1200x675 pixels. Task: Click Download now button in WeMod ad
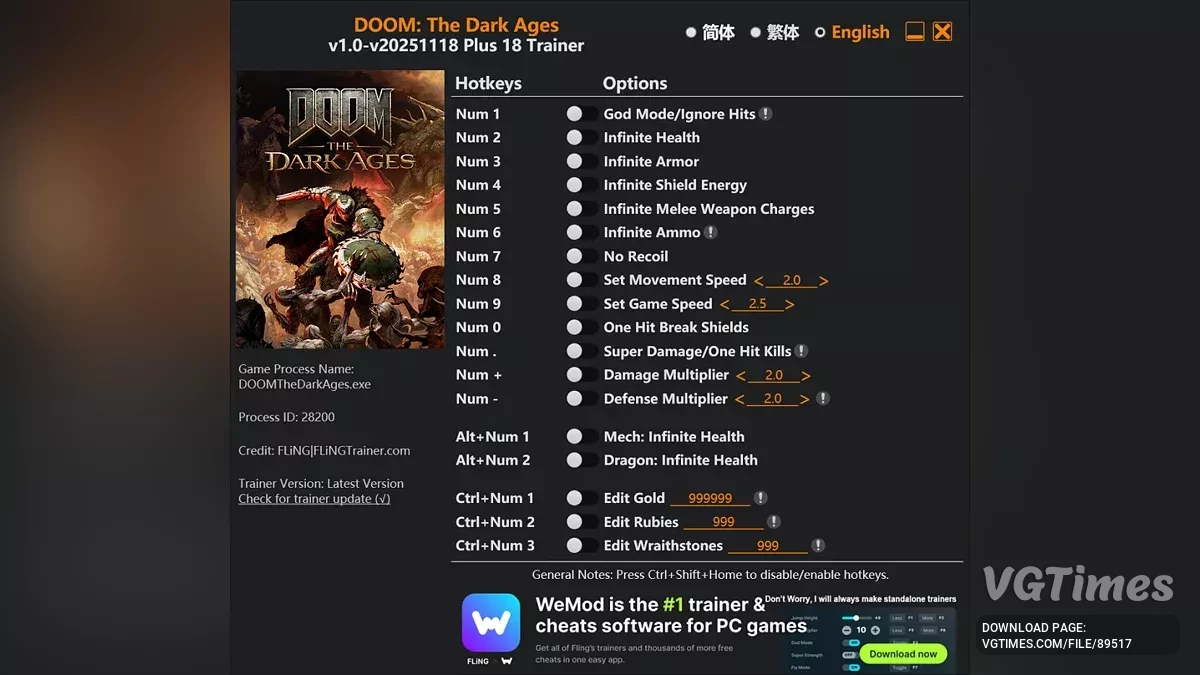[903, 654]
